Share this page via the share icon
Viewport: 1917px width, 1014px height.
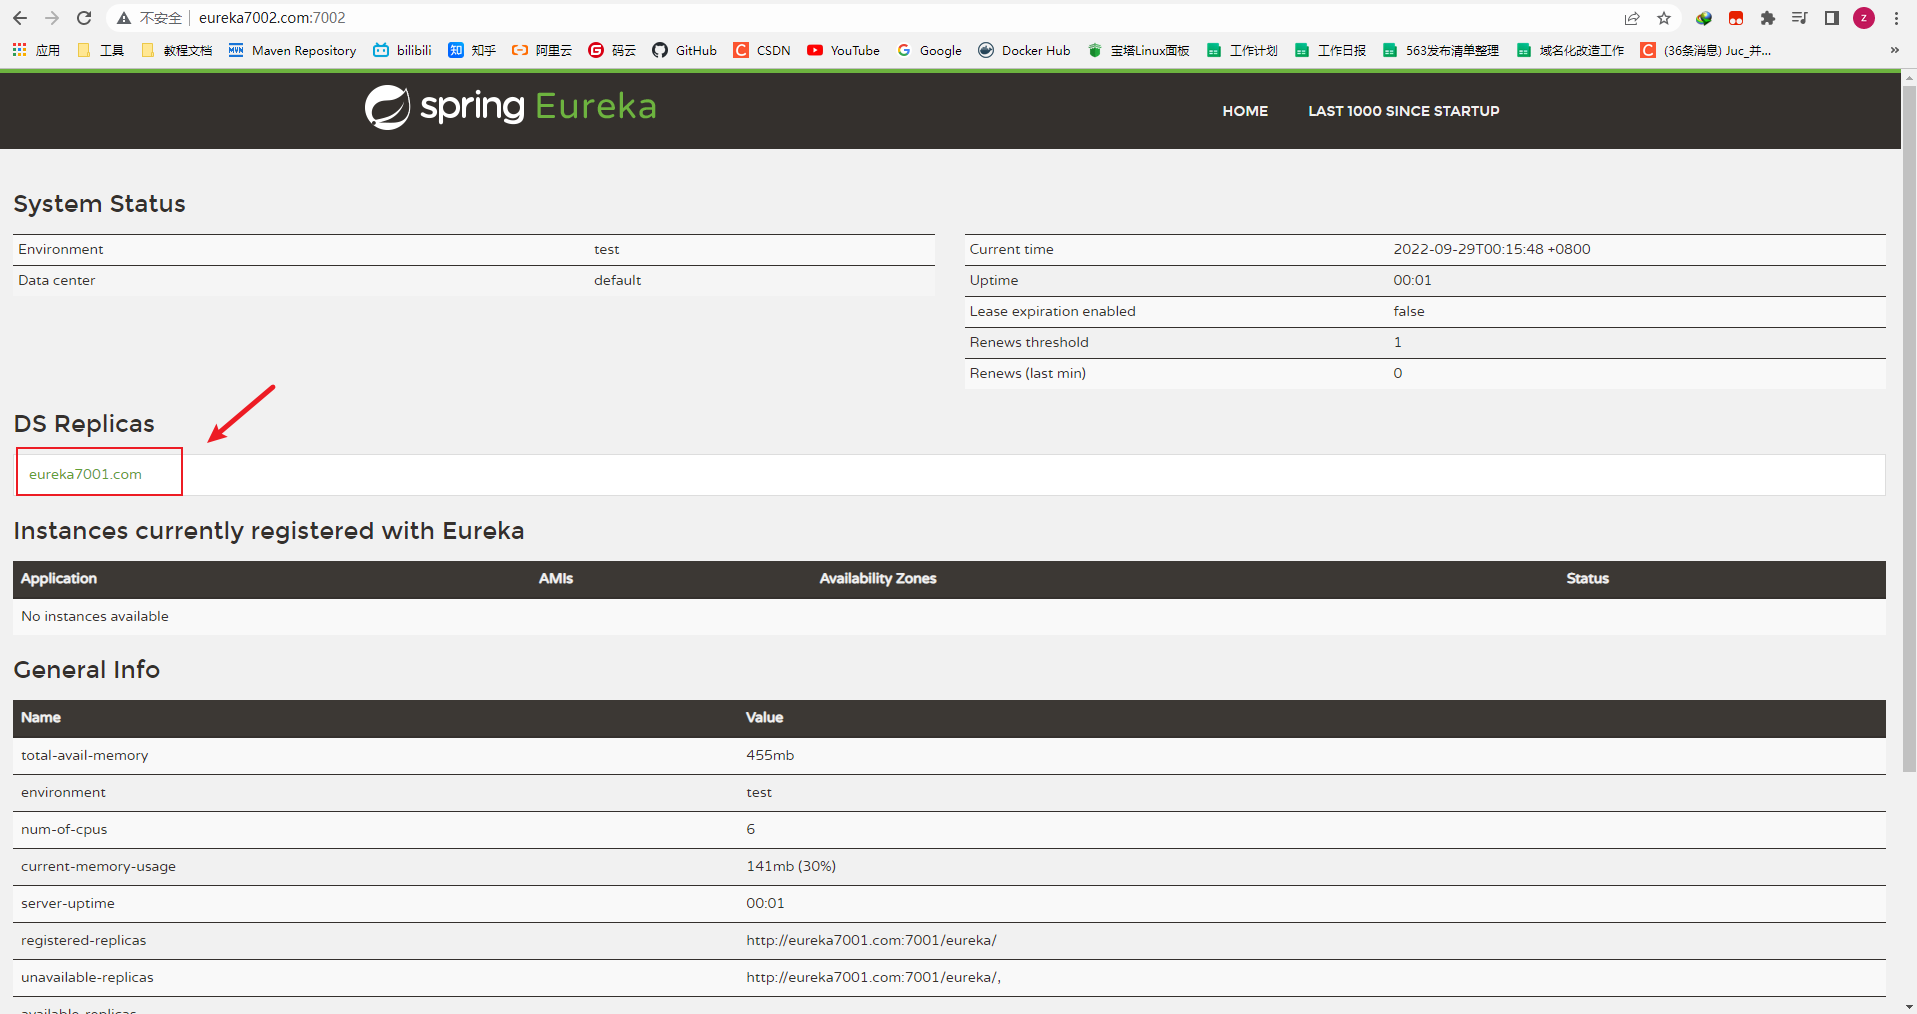pyautogui.click(x=1632, y=18)
